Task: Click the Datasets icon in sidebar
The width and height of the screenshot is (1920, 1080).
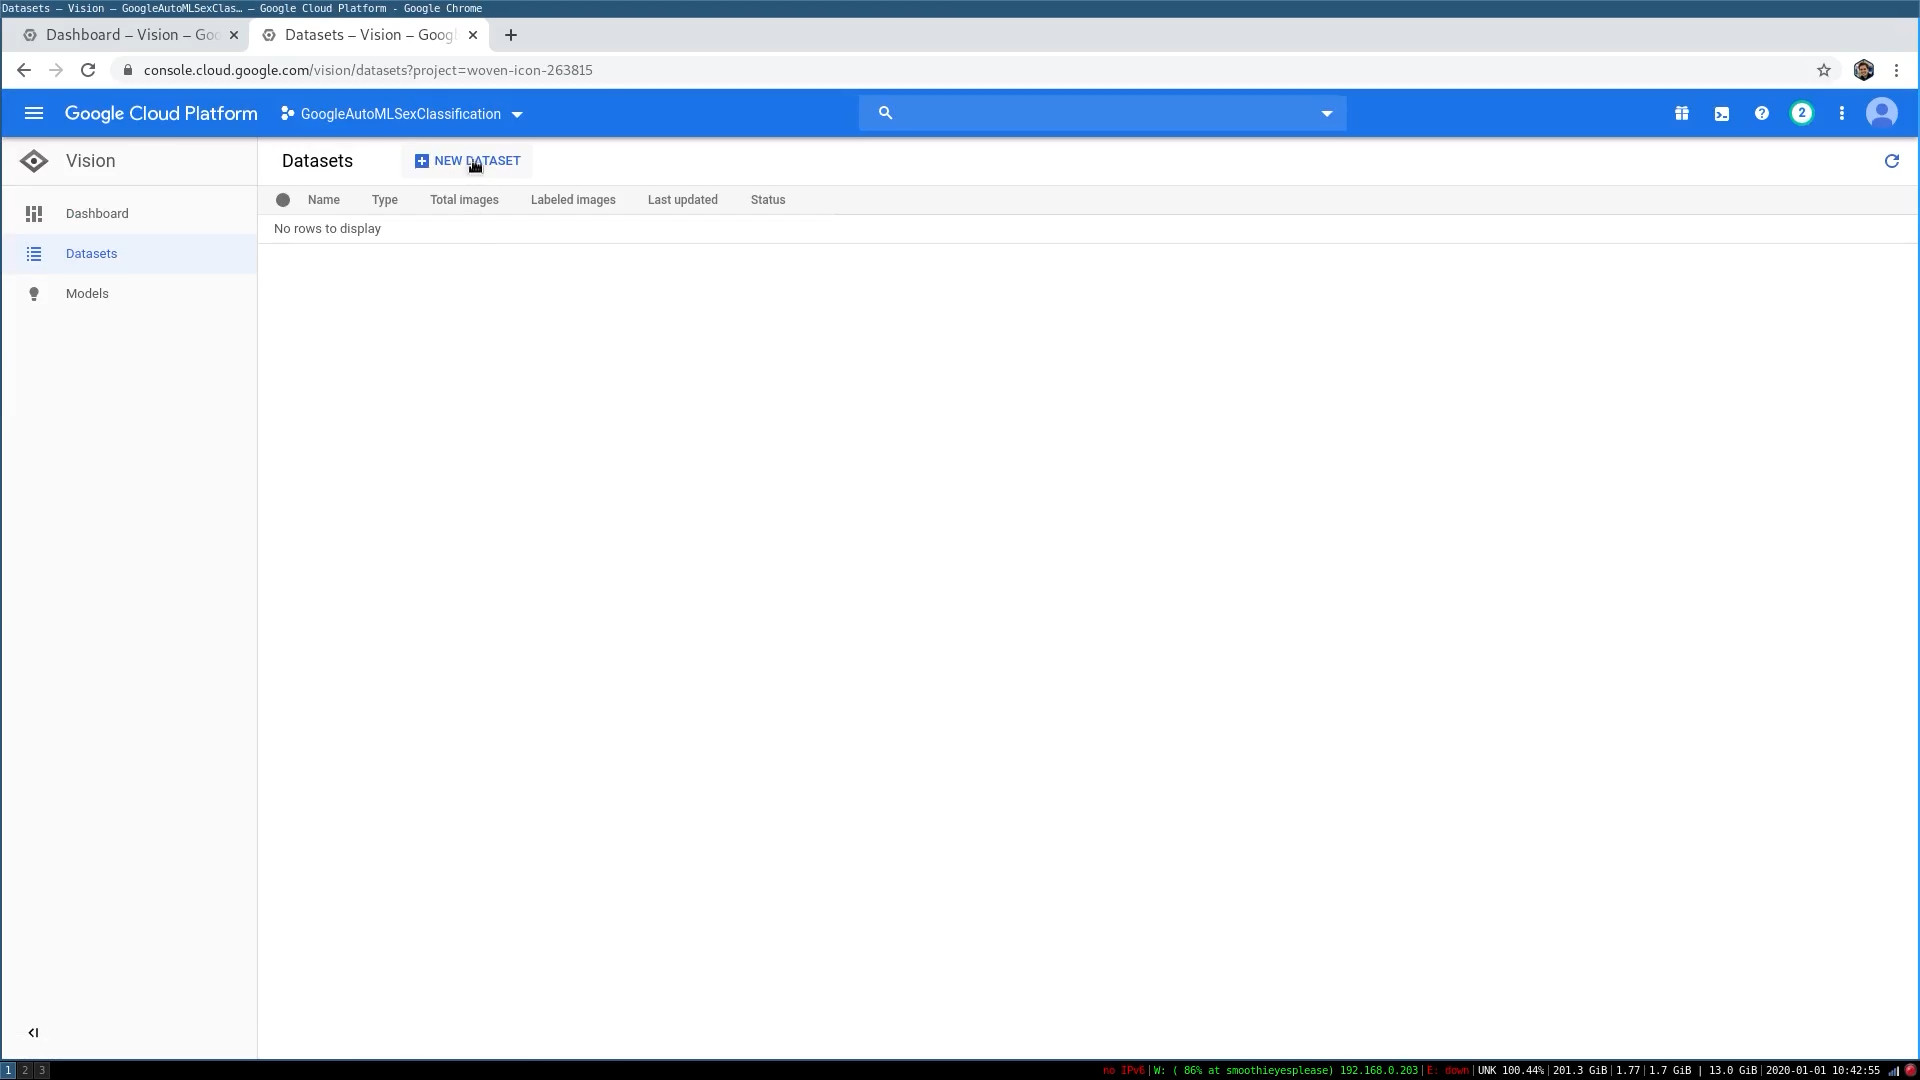Action: click(33, 253)
